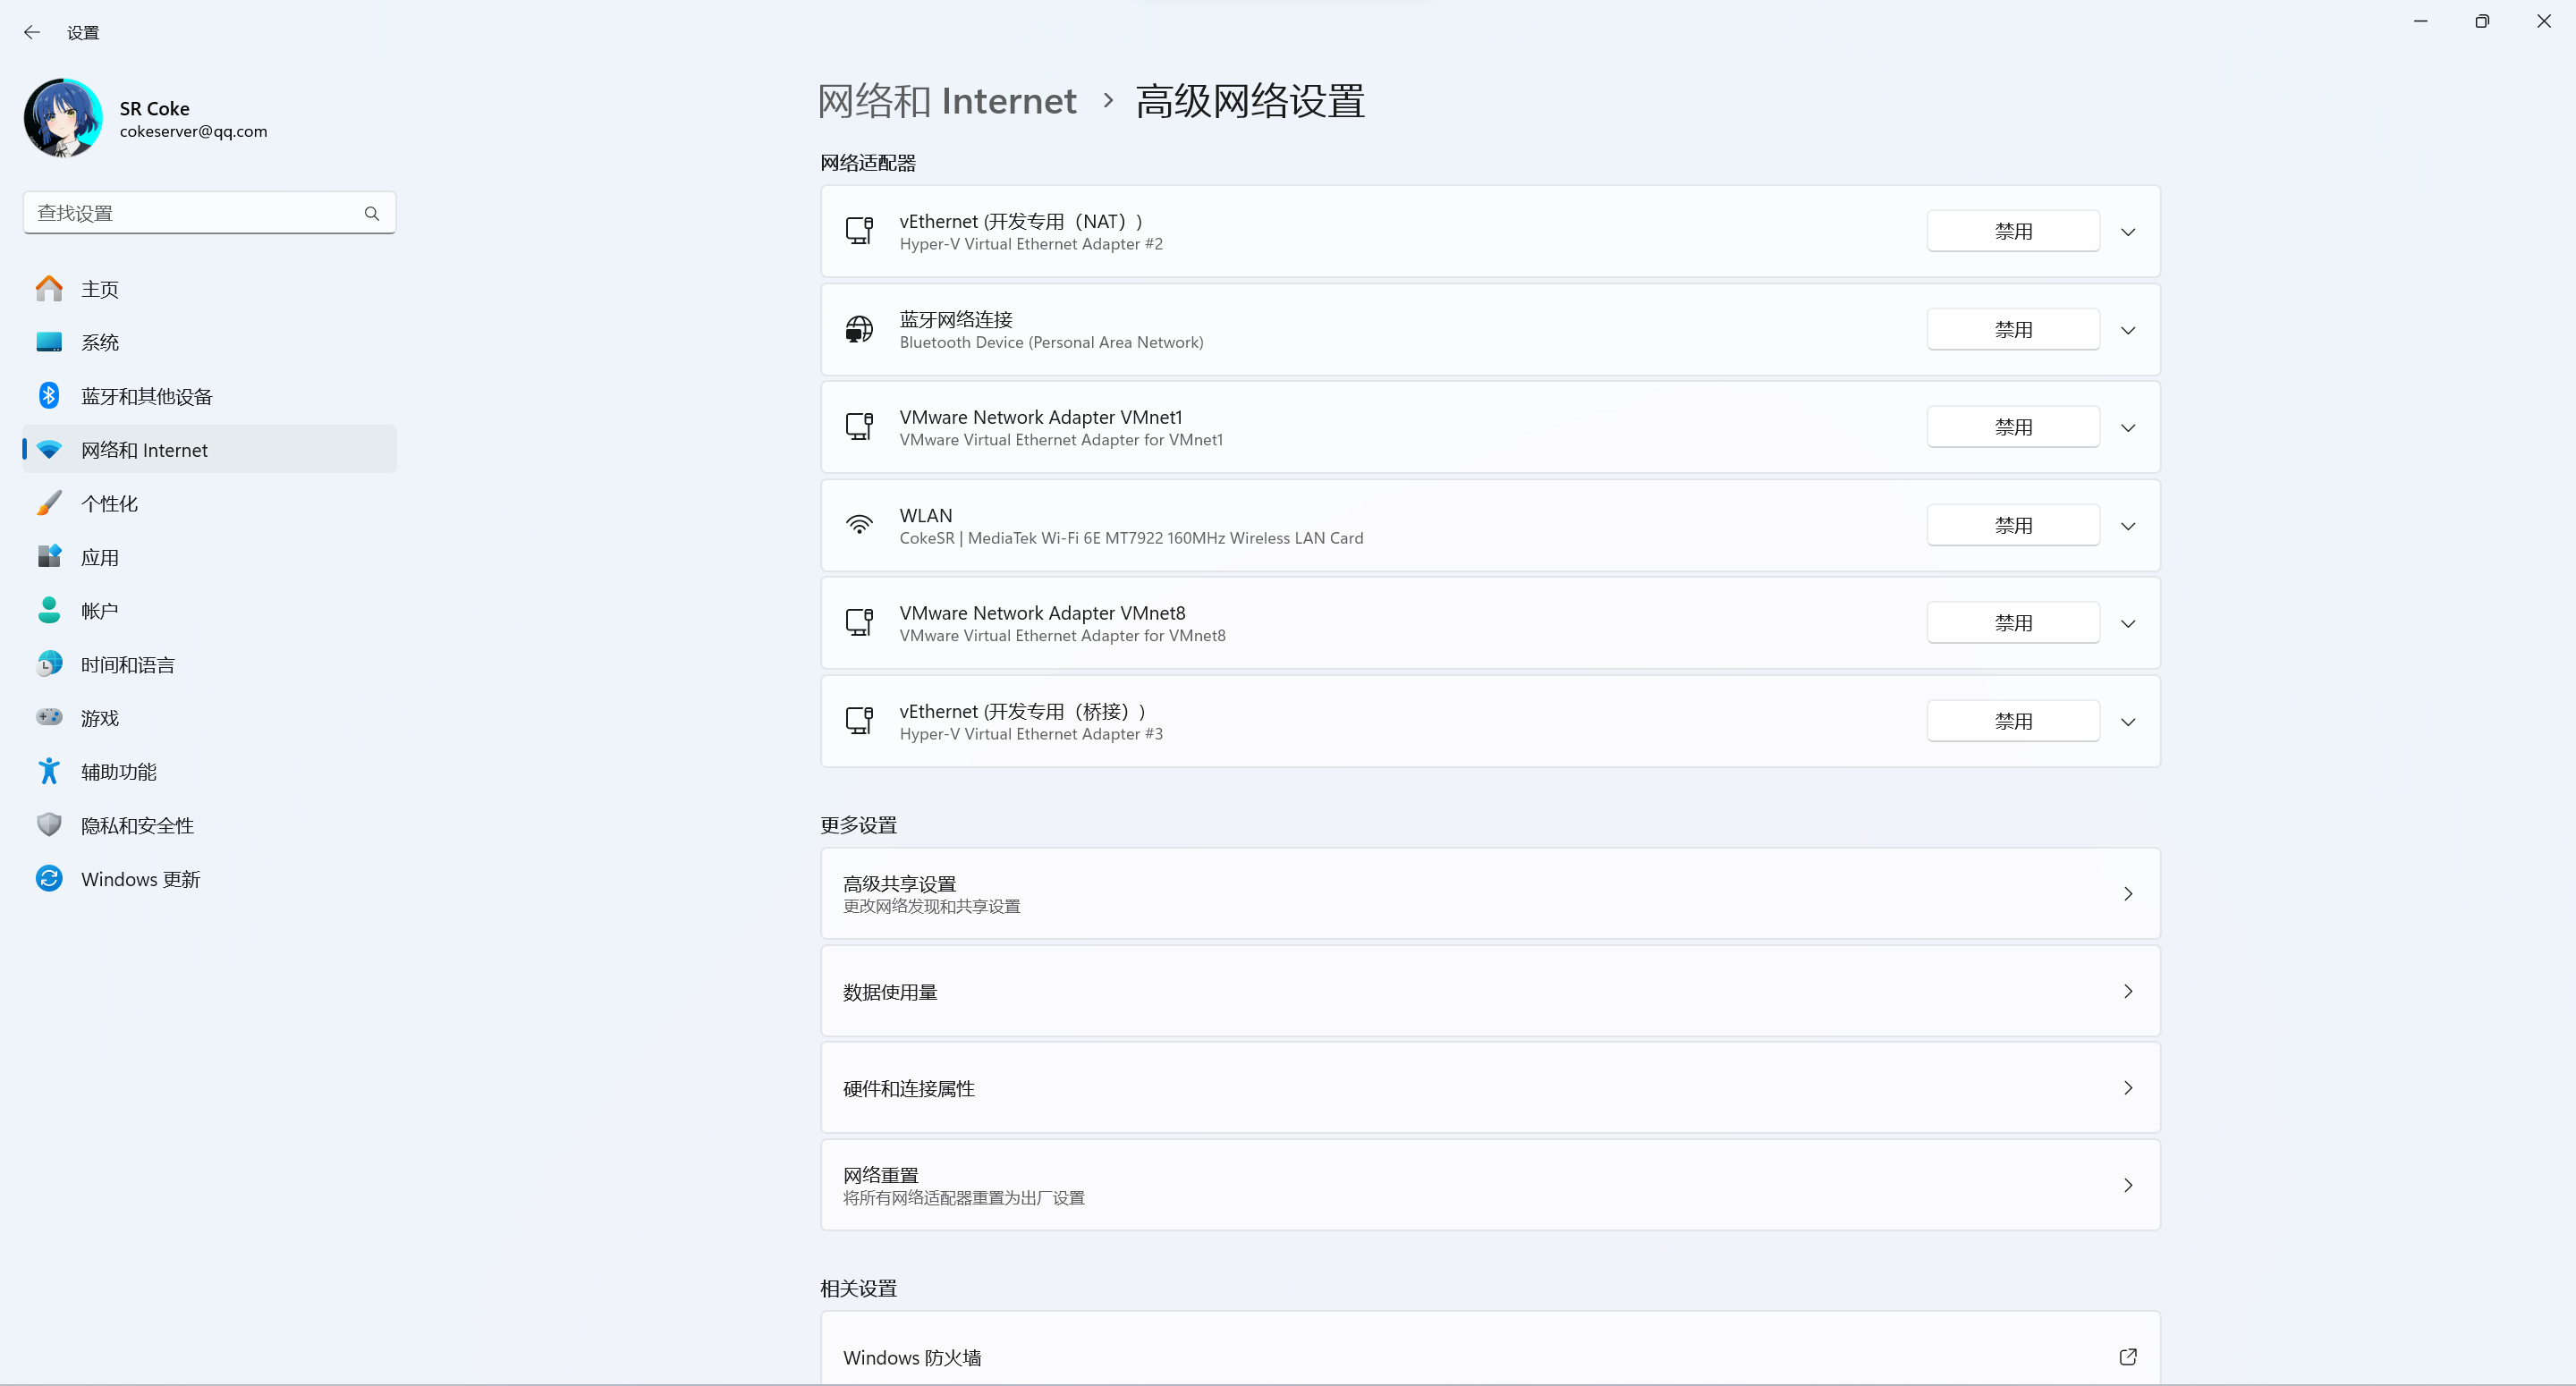2576x1386 pixels.
Task: Open the Windows 更新 sync icon
Action: [49, 879]
